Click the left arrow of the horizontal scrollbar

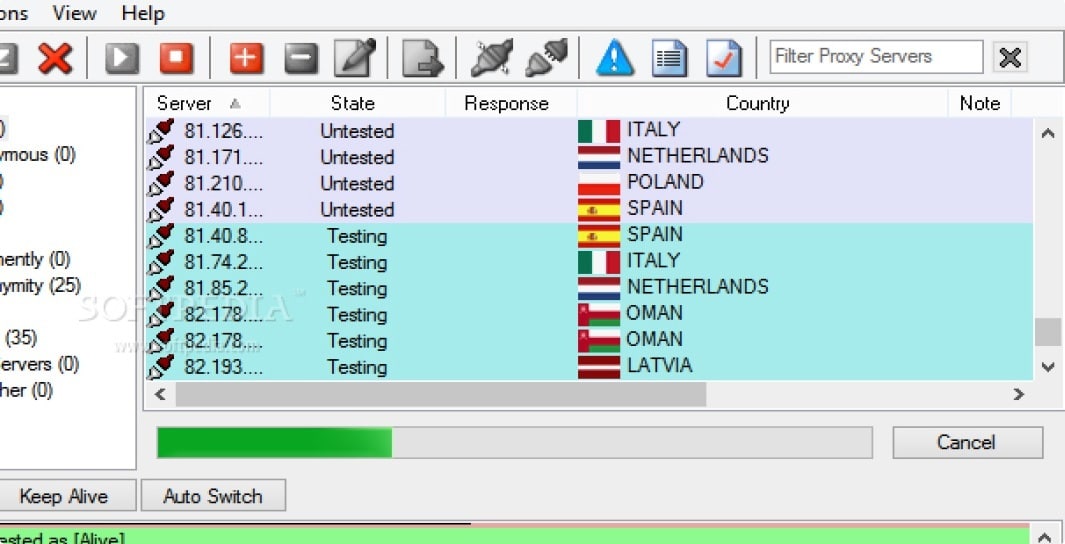coord(160,394)
